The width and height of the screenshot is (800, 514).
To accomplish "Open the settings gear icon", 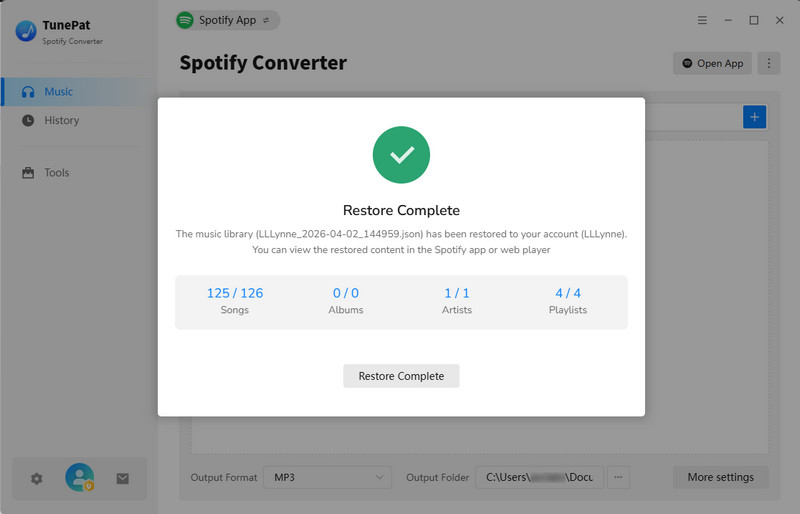I will (37, 479).
